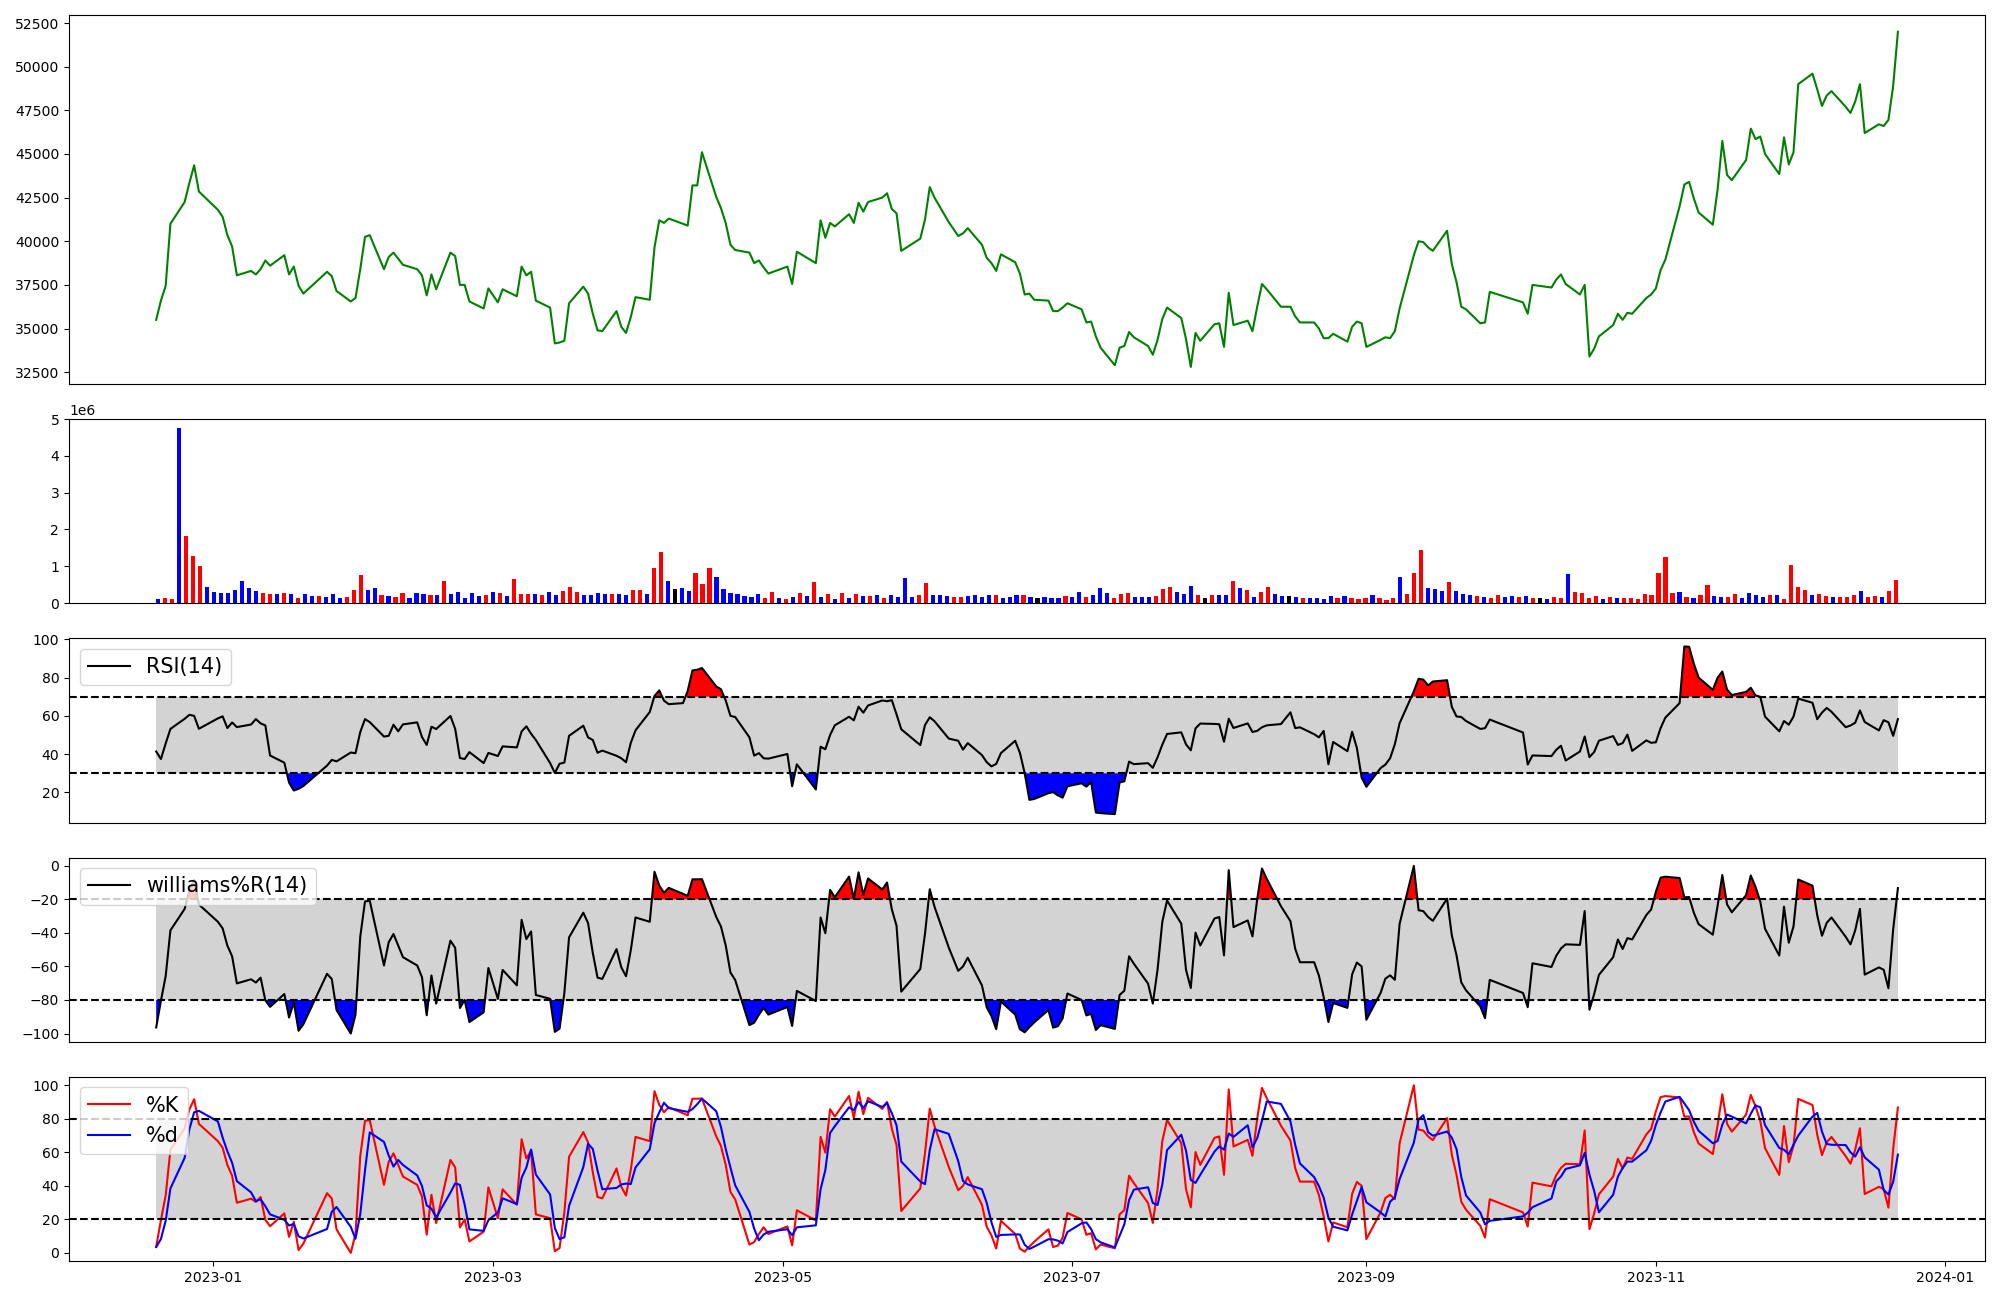Click the %d legend entry text
This screenshot has height=1300, width=2000.
click(x=162, y=1135)
